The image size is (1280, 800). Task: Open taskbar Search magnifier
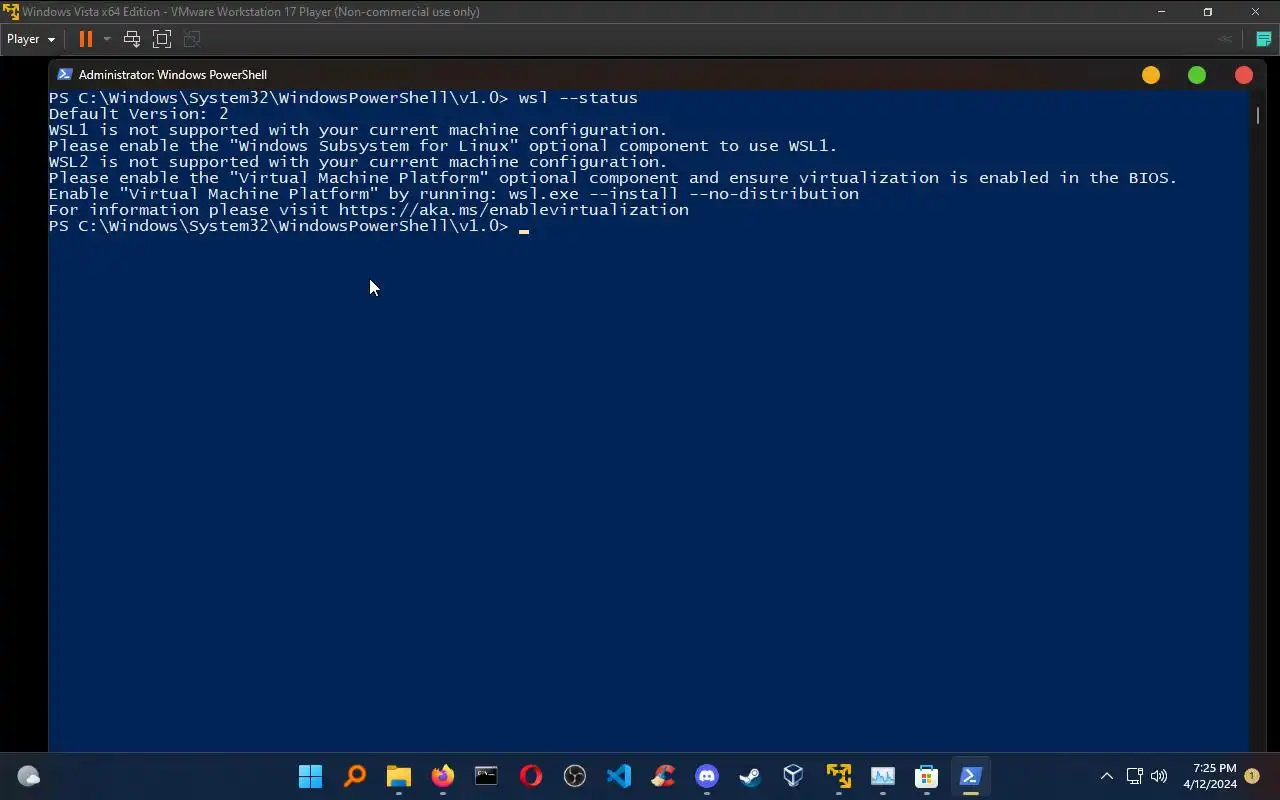(x=355, y=776)
